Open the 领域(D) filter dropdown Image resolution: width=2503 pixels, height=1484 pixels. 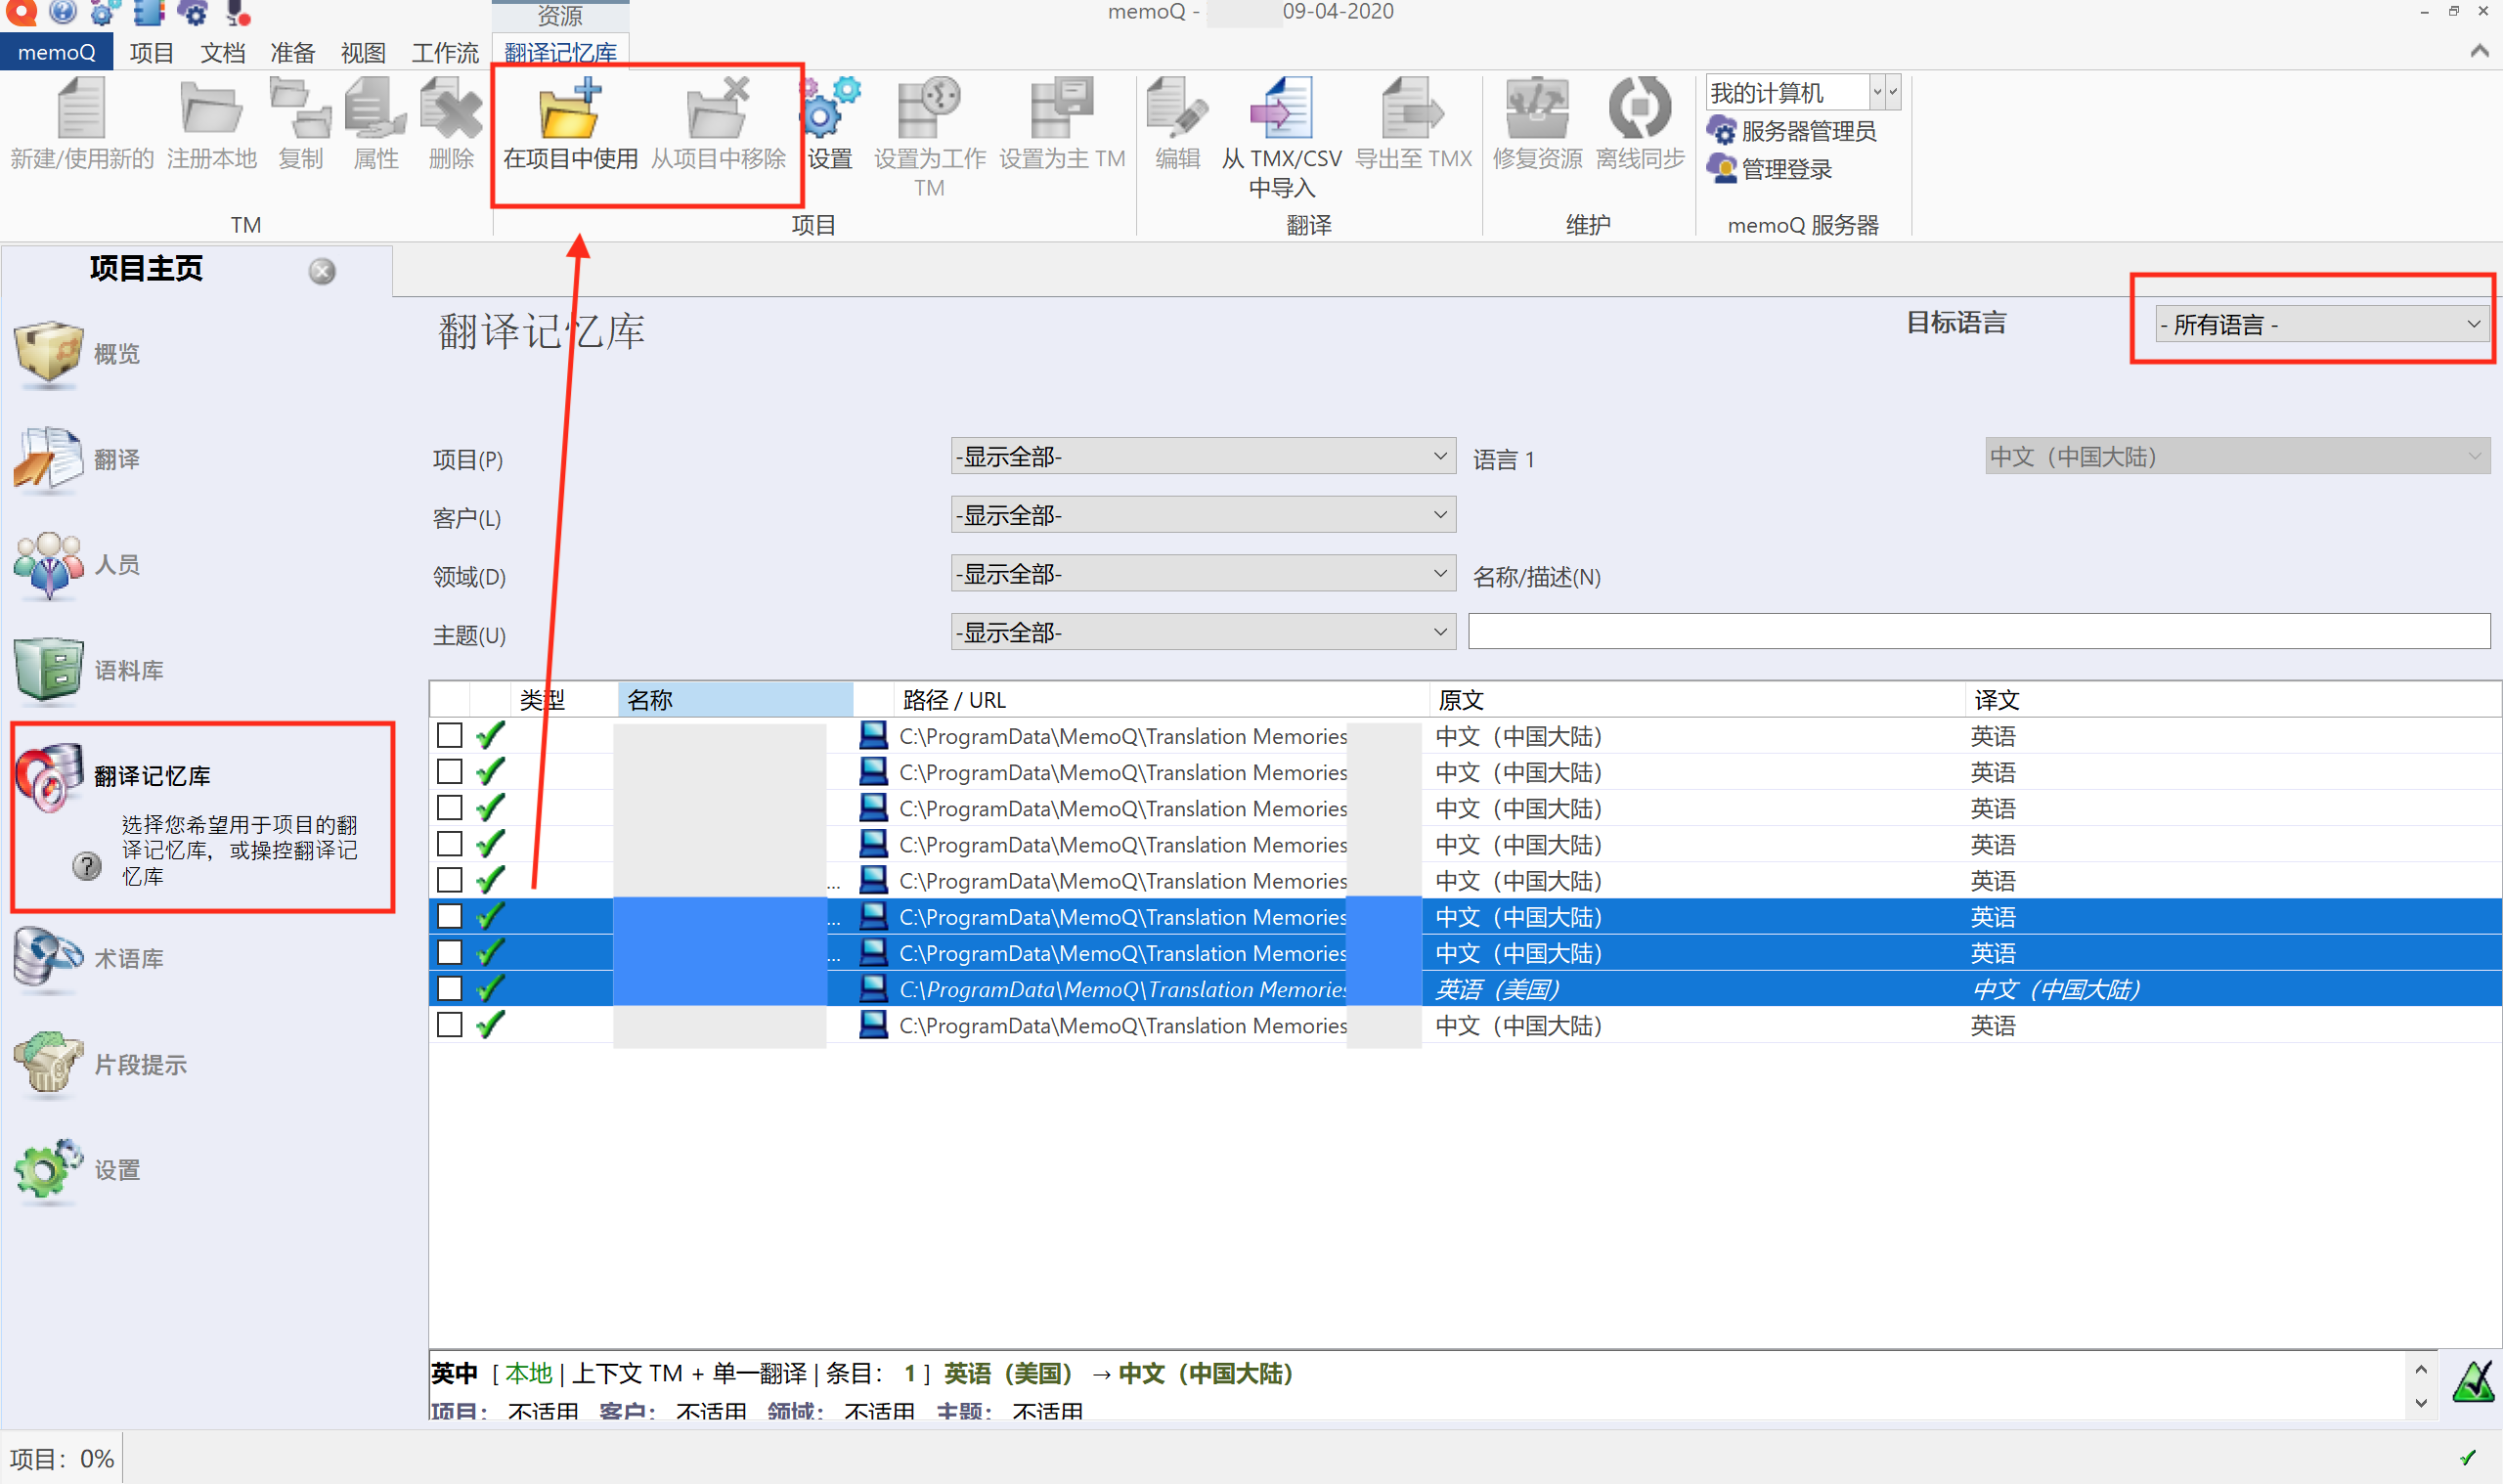1202,573
